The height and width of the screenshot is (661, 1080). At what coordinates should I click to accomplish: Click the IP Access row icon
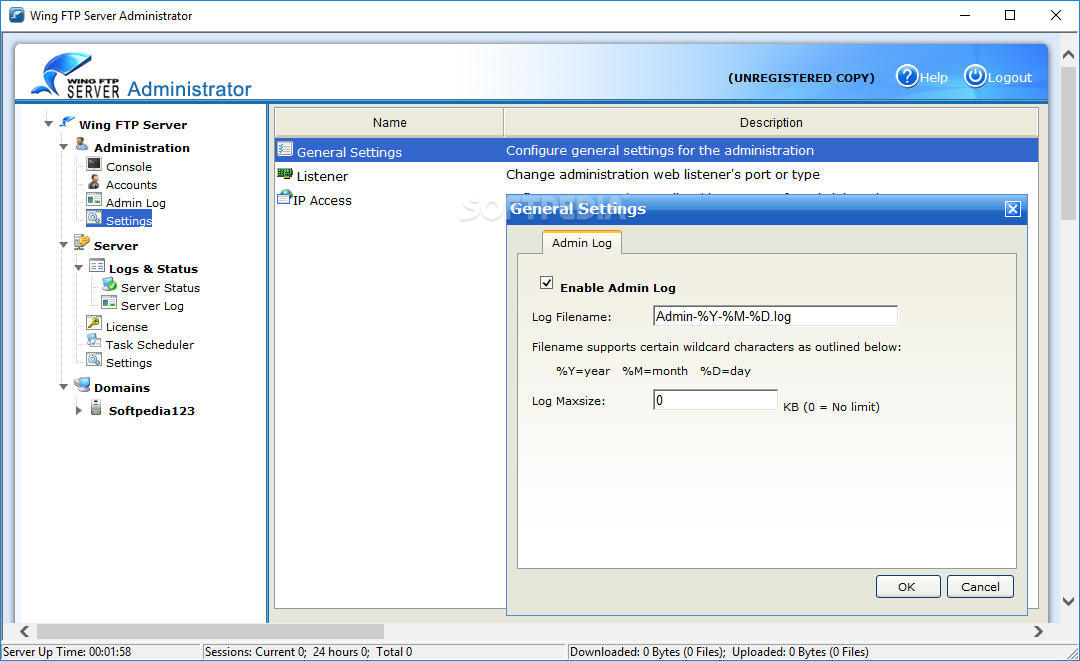point(284,198)
